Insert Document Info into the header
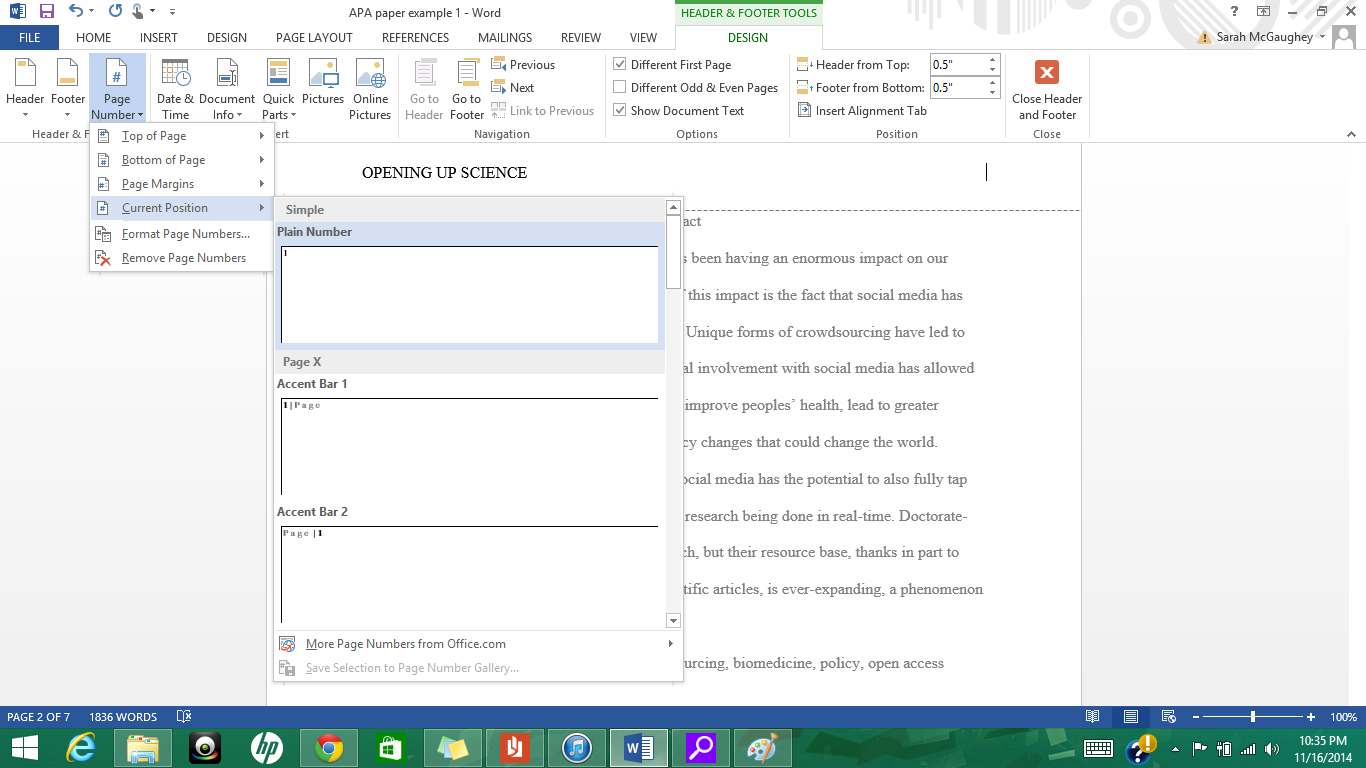 coord(227,87)
